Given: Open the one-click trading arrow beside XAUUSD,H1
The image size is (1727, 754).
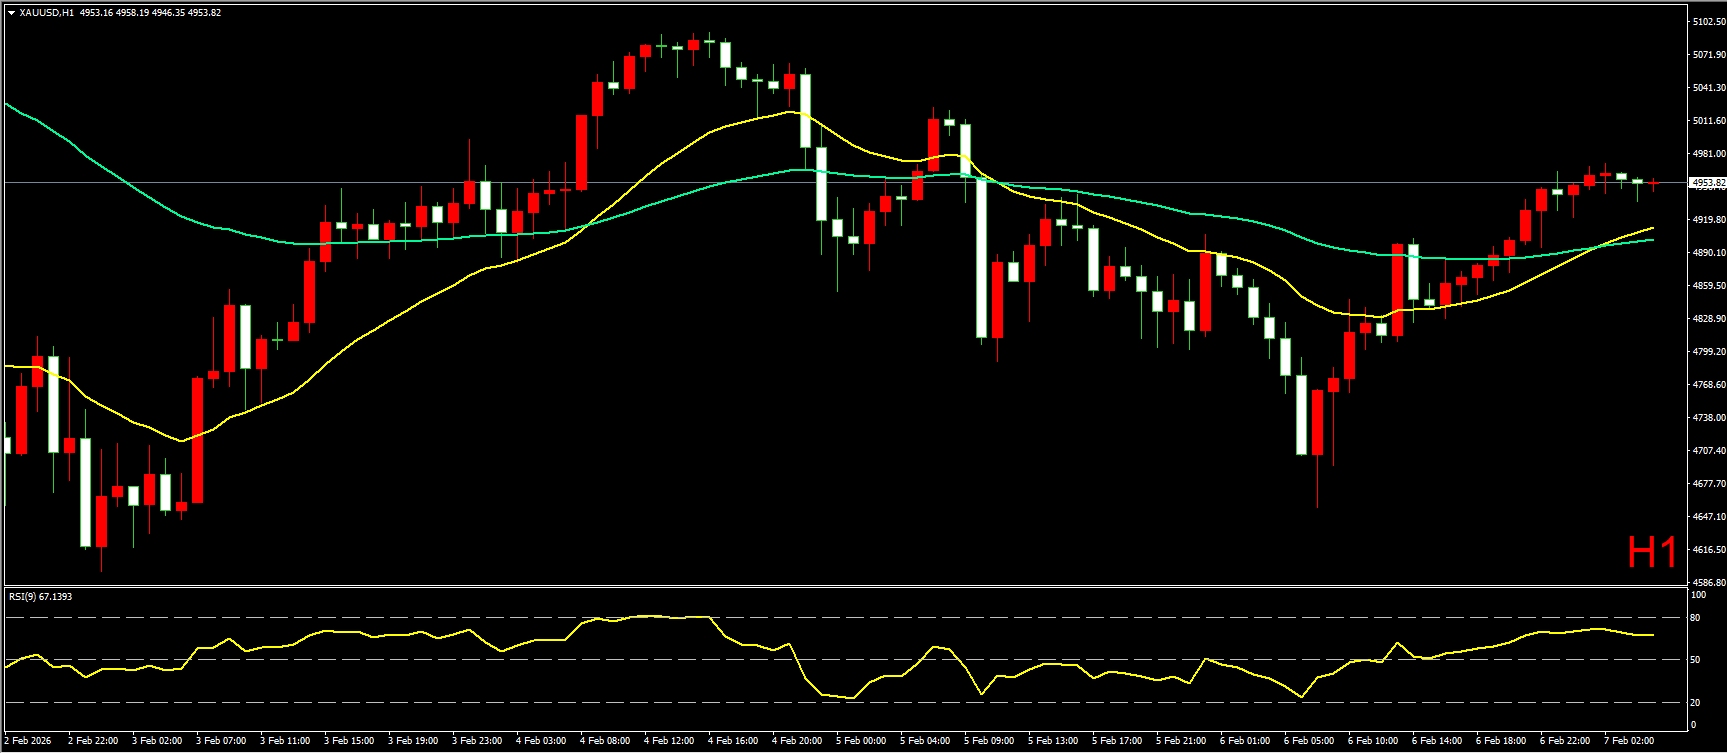Looking at the screenshot, I should 11,13.
